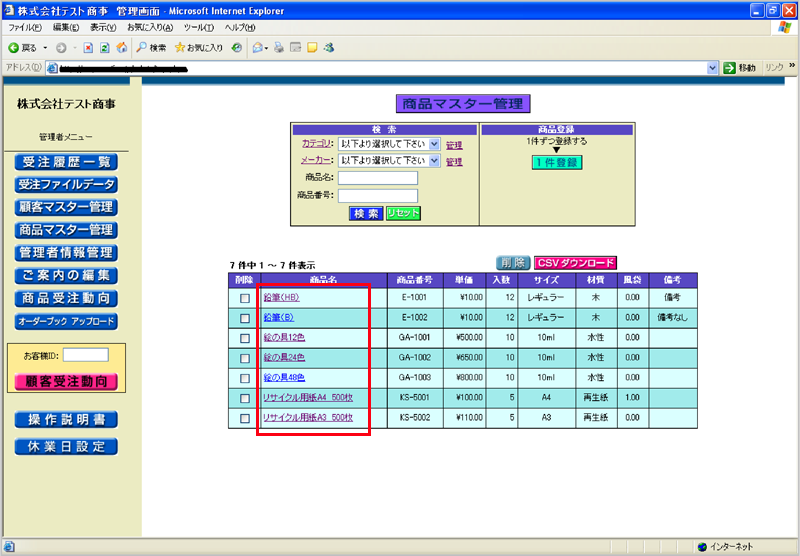Expand the カテゴリ dropdown list

(x=434, y=144)
